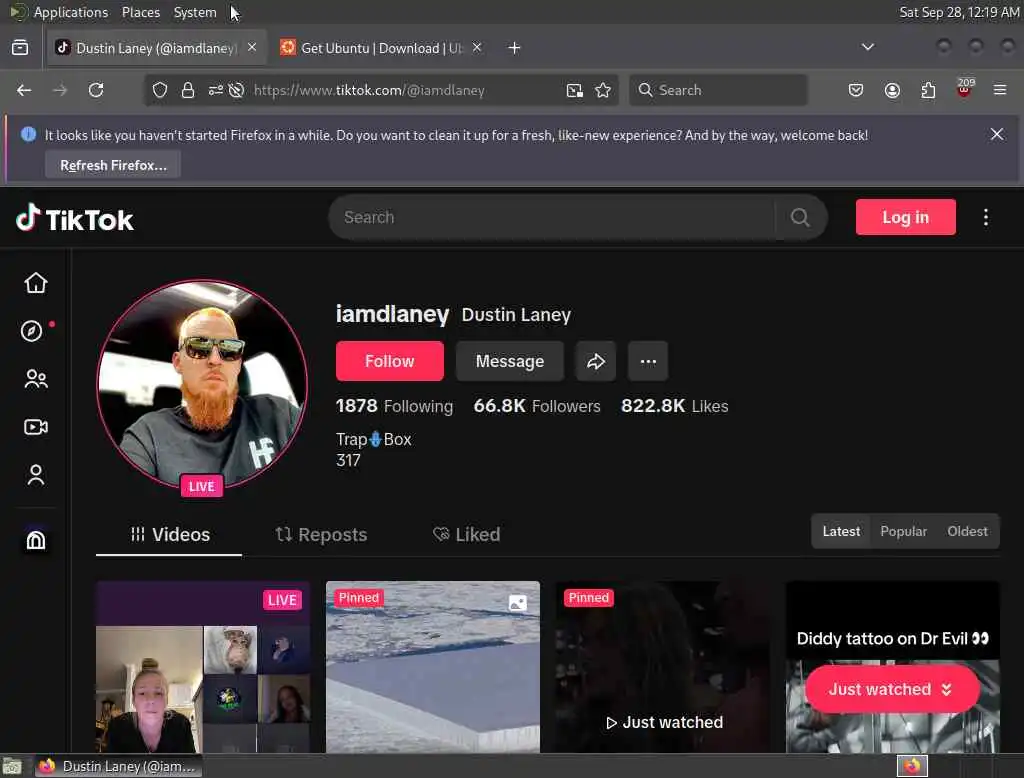Close the Get Ubuntu tab
Viewport: 1024px width, 778px height.
tap(477, 47)
